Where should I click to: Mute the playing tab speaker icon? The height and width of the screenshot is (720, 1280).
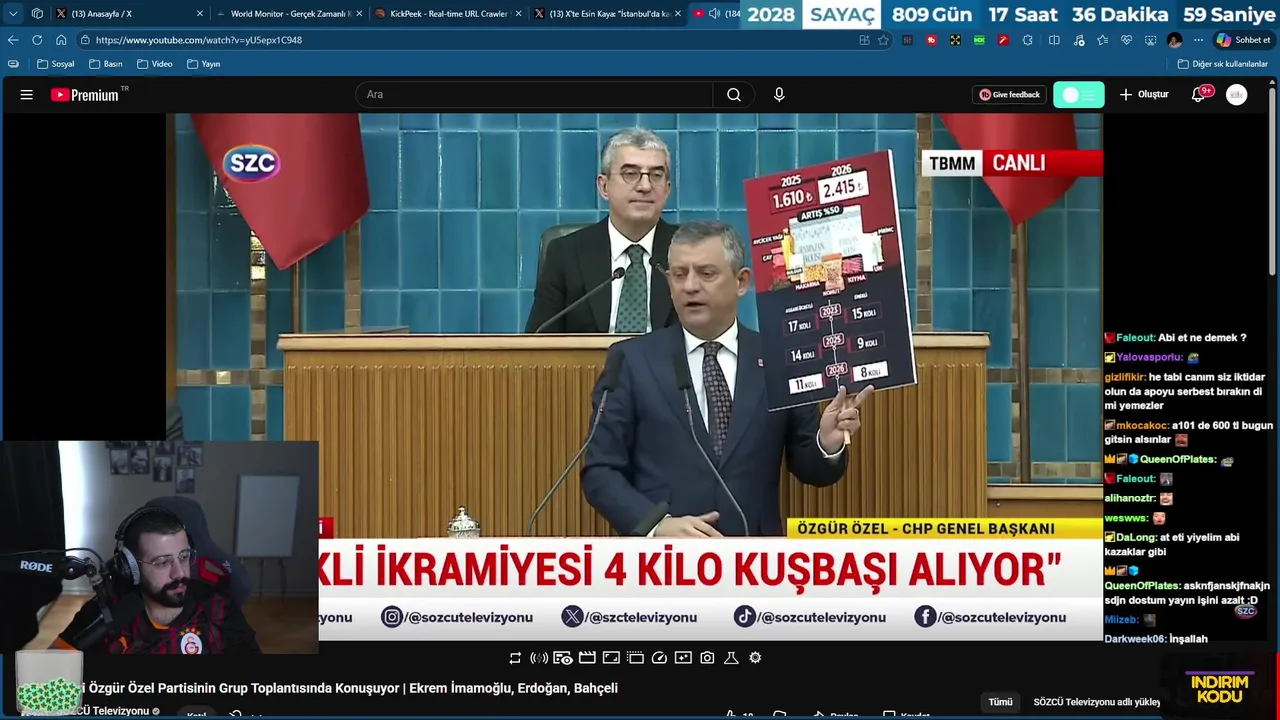click(x=714, y=14)
